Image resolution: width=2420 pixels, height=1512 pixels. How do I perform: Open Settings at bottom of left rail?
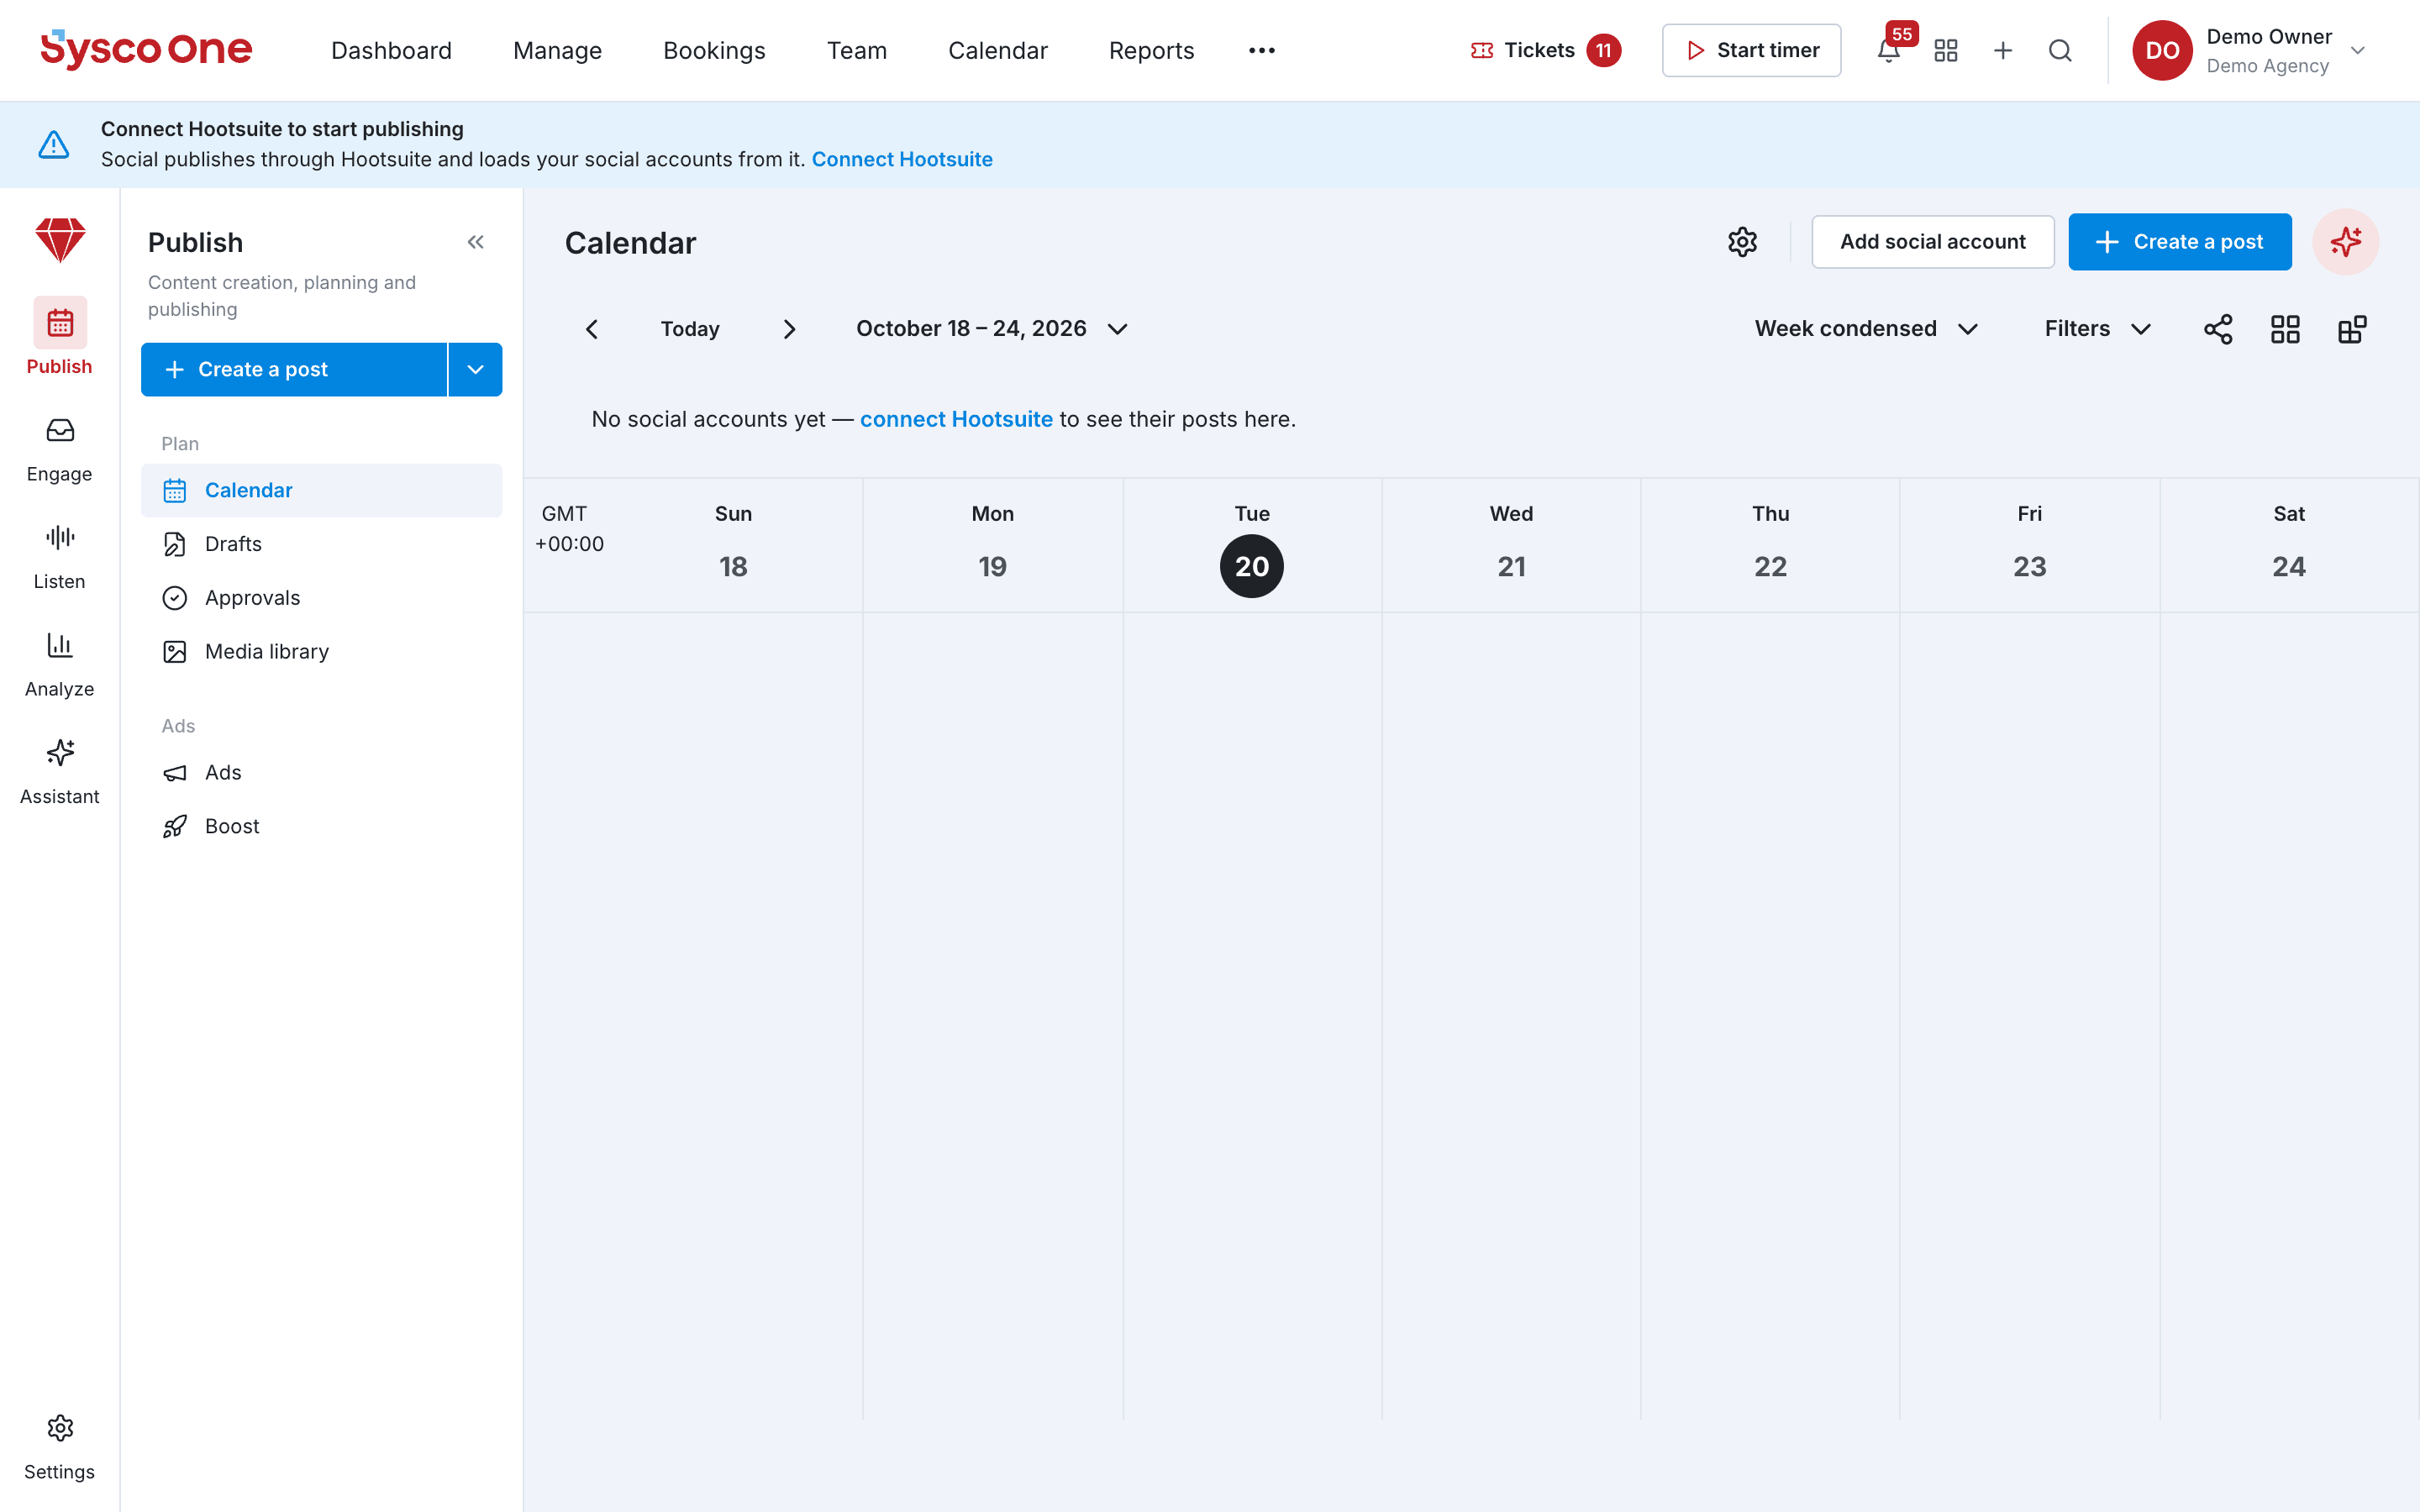click(60, 1447)
